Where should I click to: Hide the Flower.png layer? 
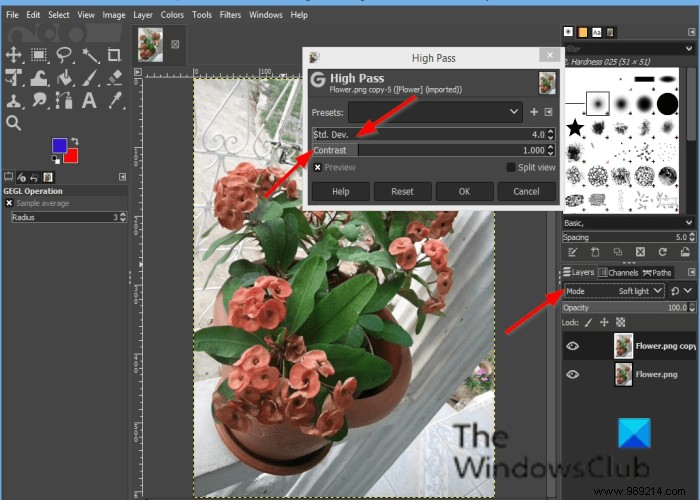pyautogui.click(x=572, y=374)
